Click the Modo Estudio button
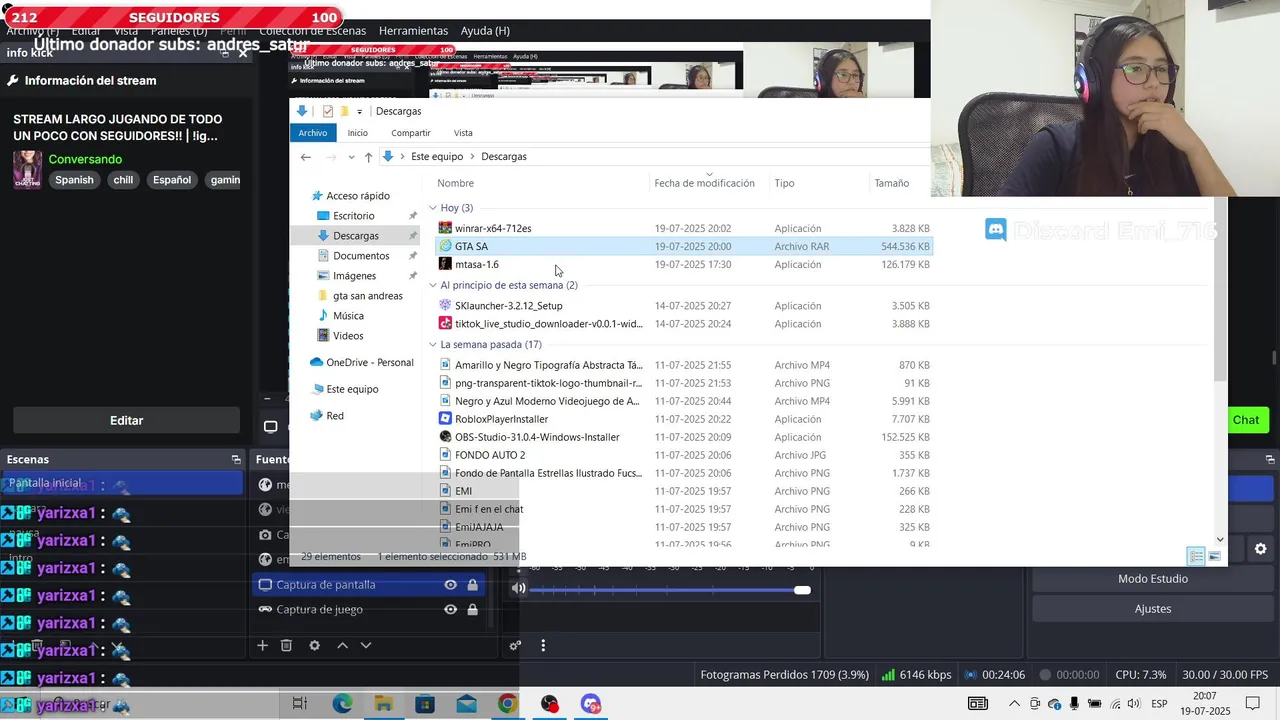 coord(1153,579)
